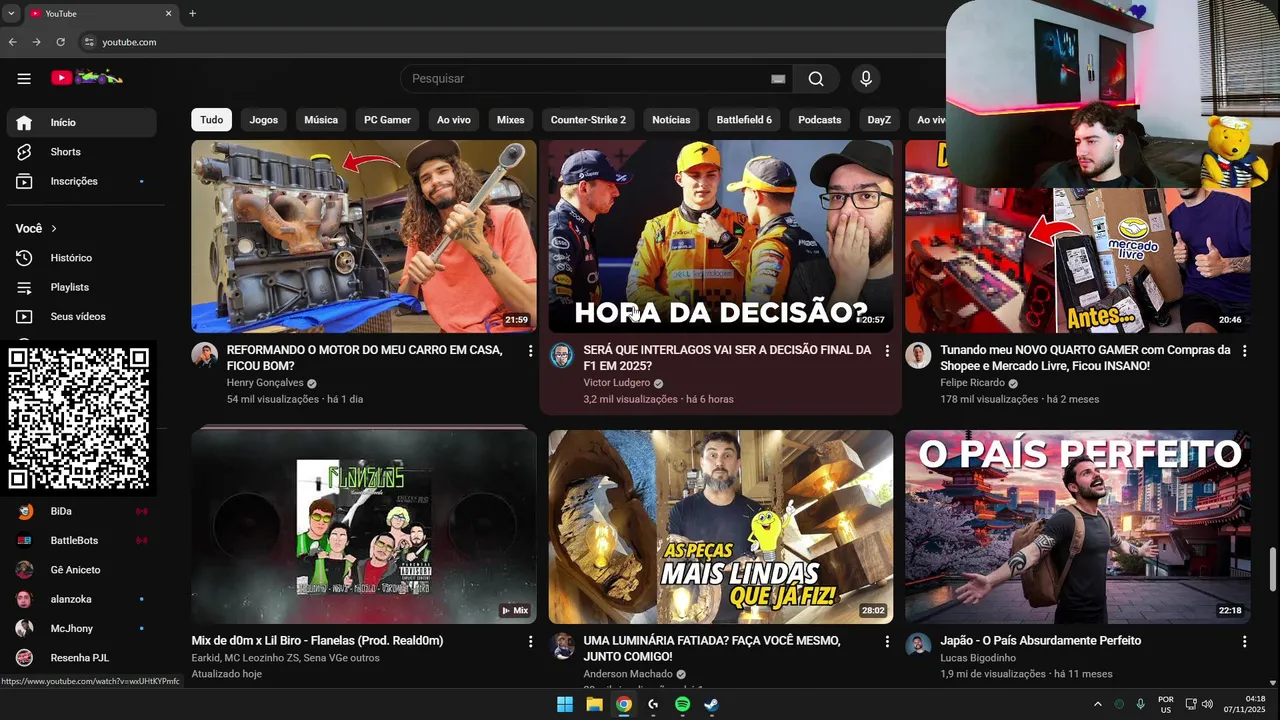Click the magnifier search button
Image resolution: width=1280 pixels, height=720 pixels.
816,79
